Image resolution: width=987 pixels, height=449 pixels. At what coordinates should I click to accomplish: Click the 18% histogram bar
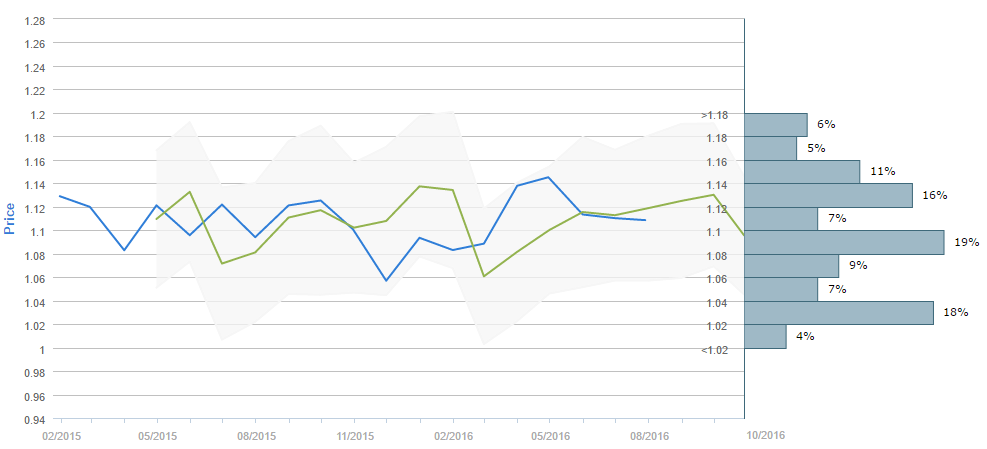point(839,313)
